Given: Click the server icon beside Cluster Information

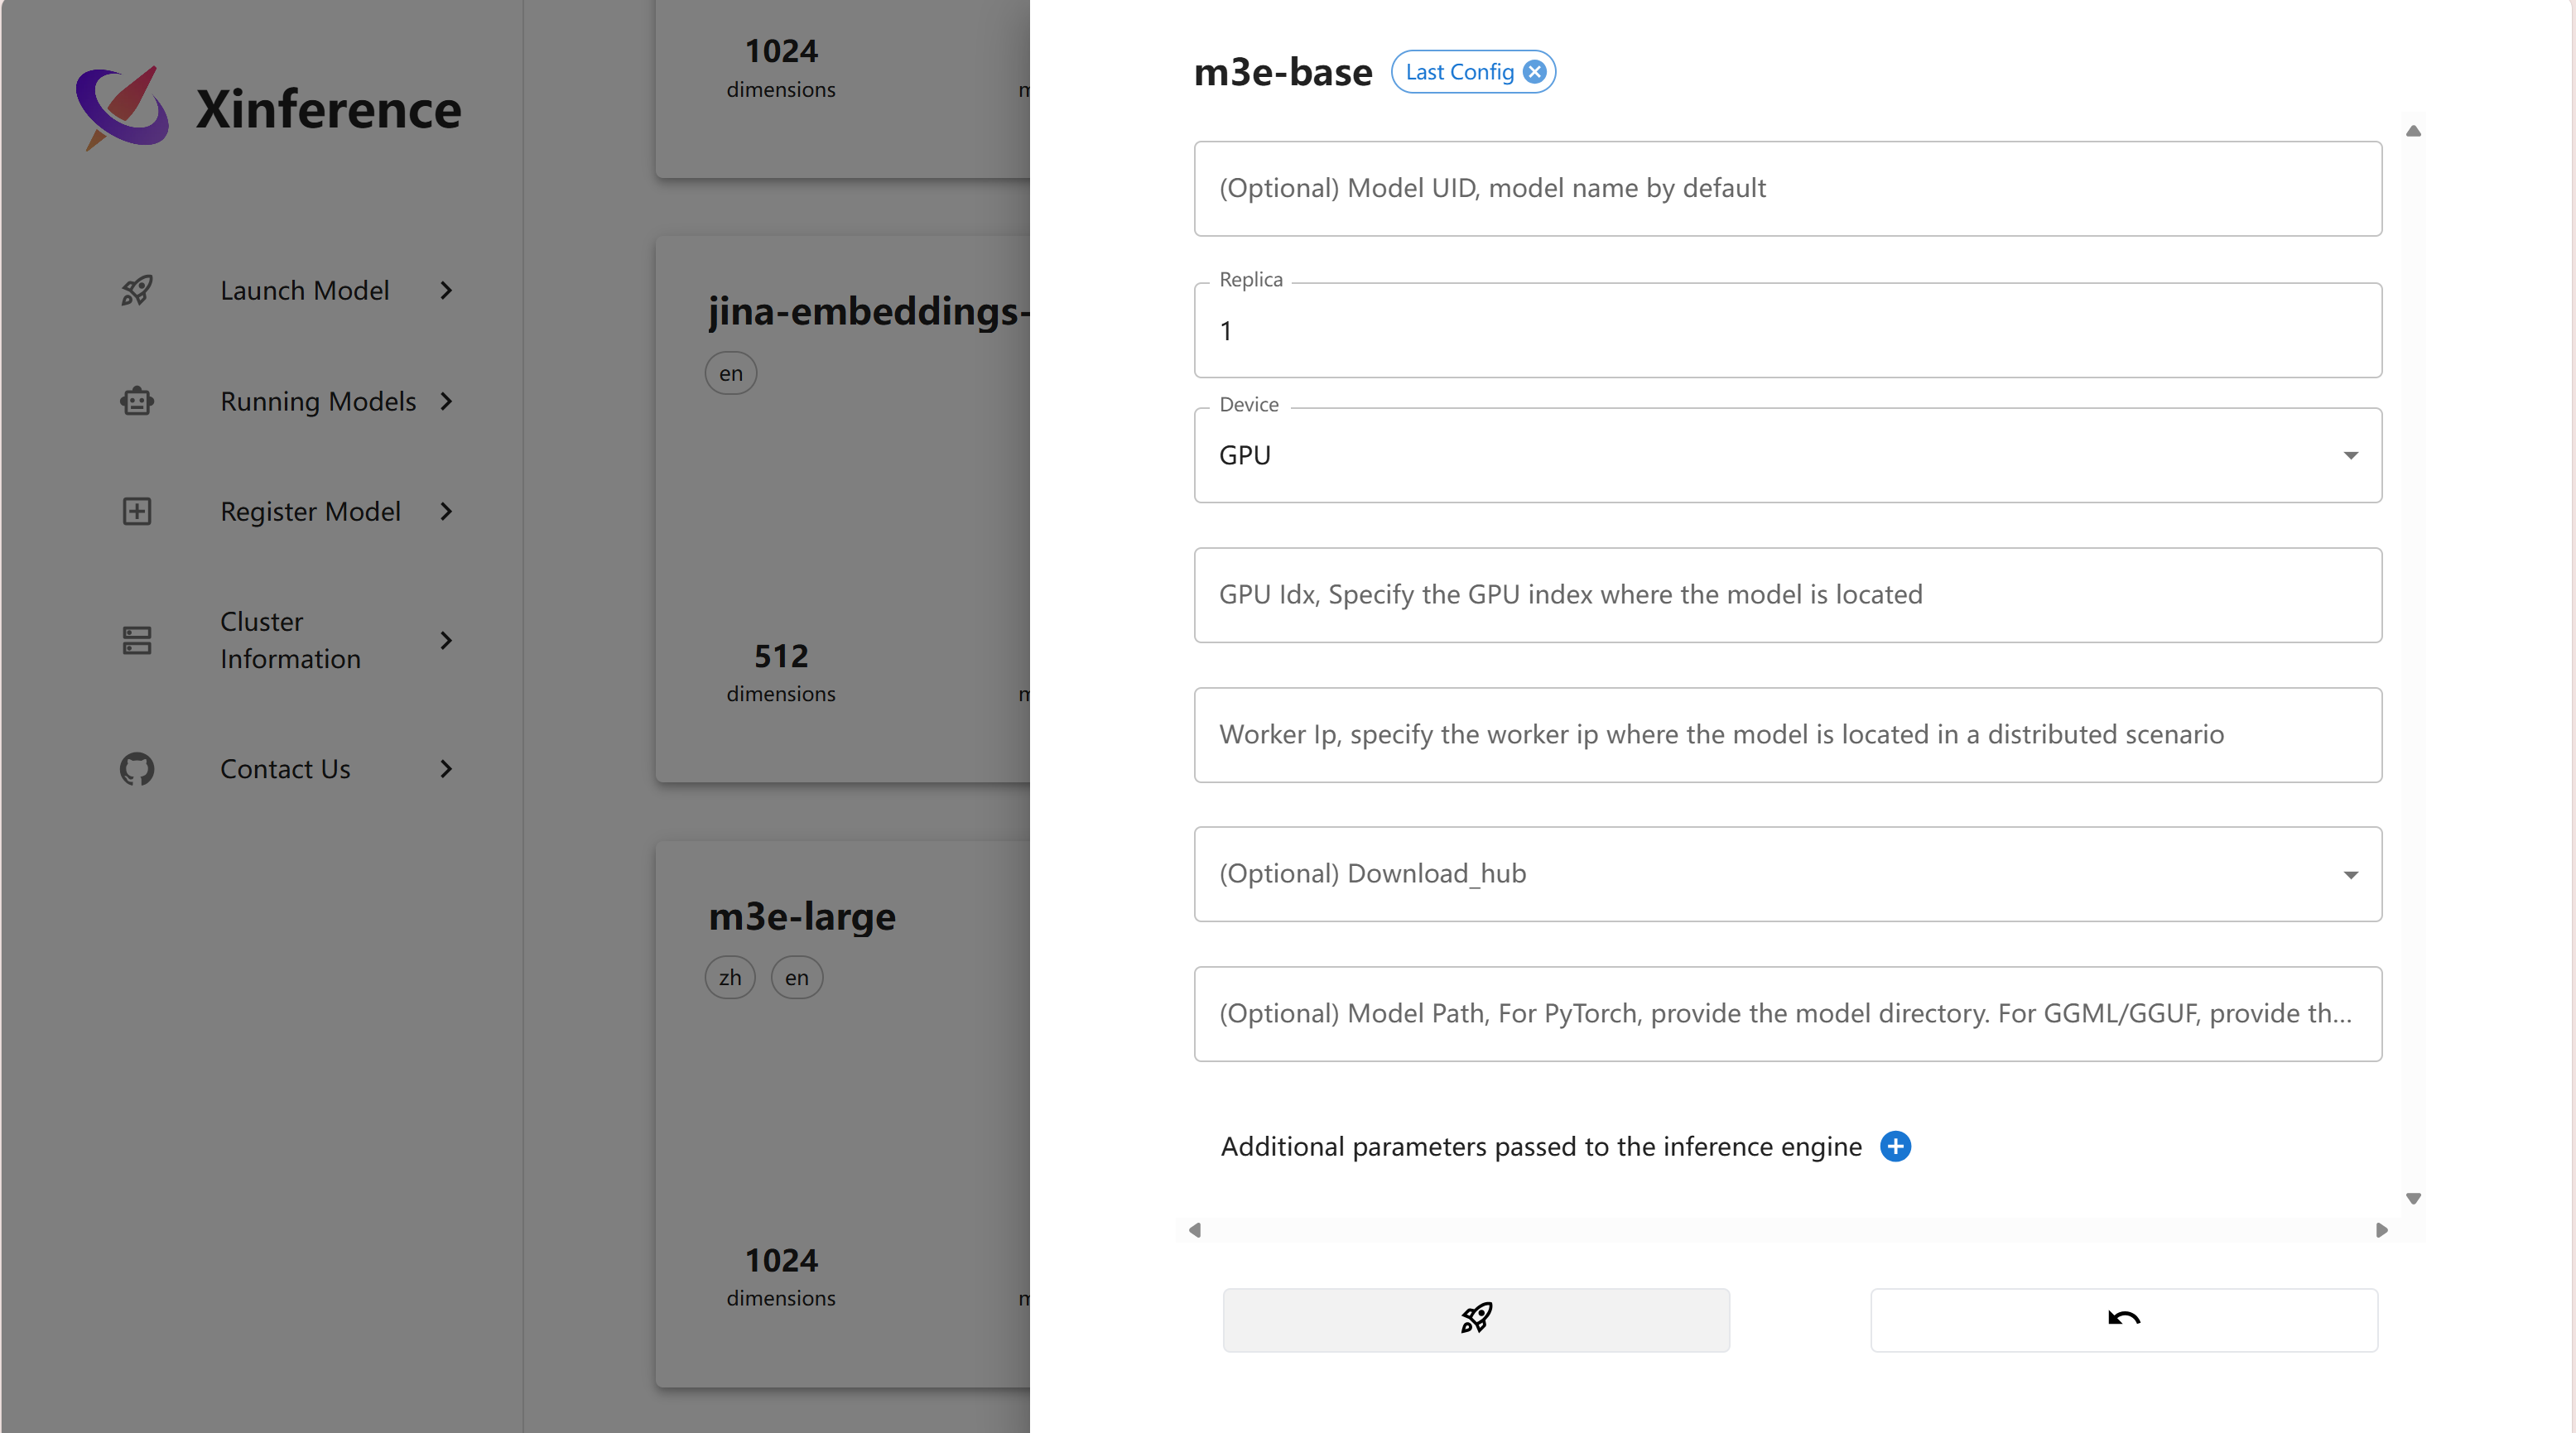Looking at the screenshot, I should 137,640.
